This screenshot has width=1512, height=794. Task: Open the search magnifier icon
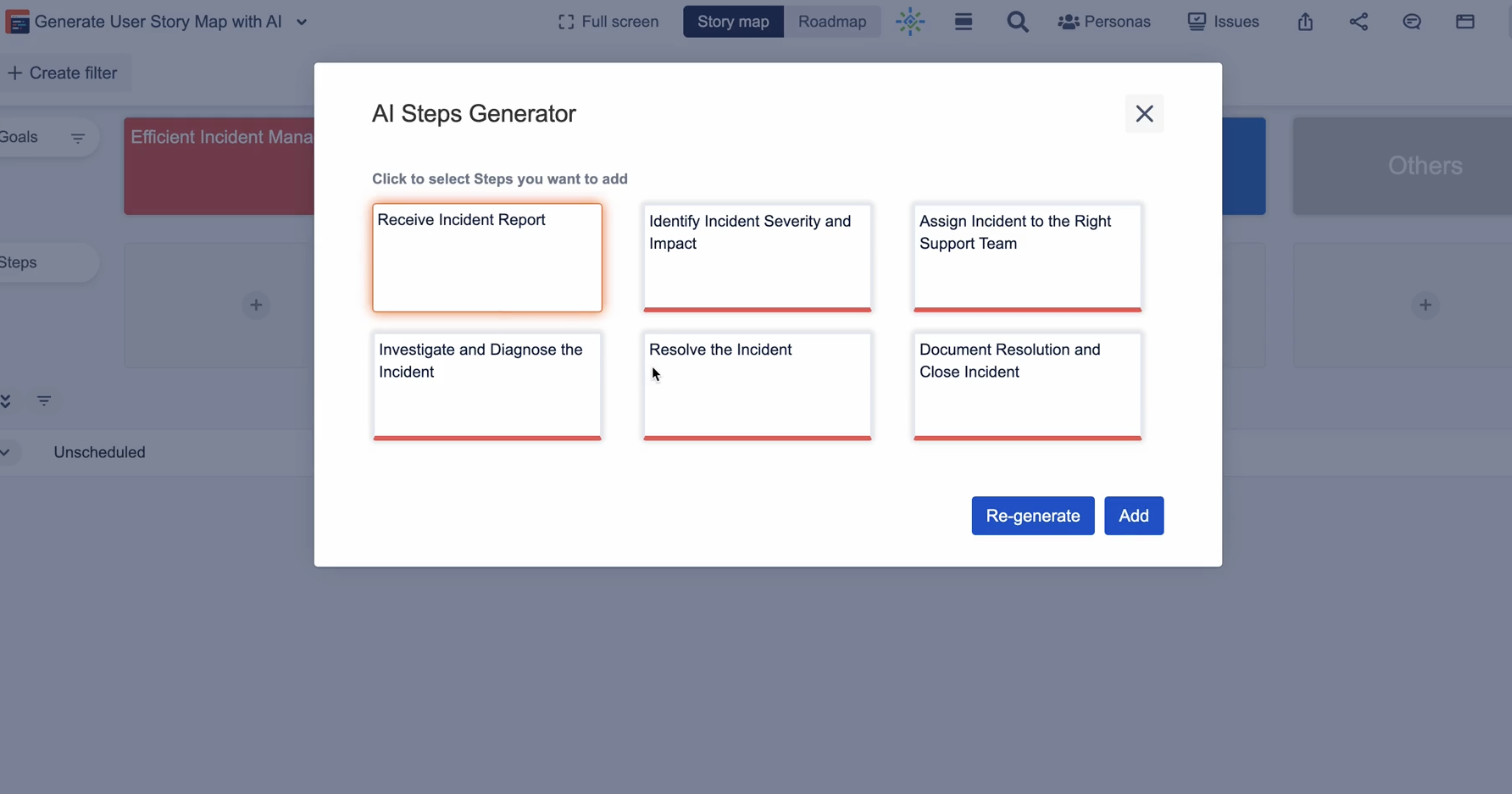coord(1017,22)
